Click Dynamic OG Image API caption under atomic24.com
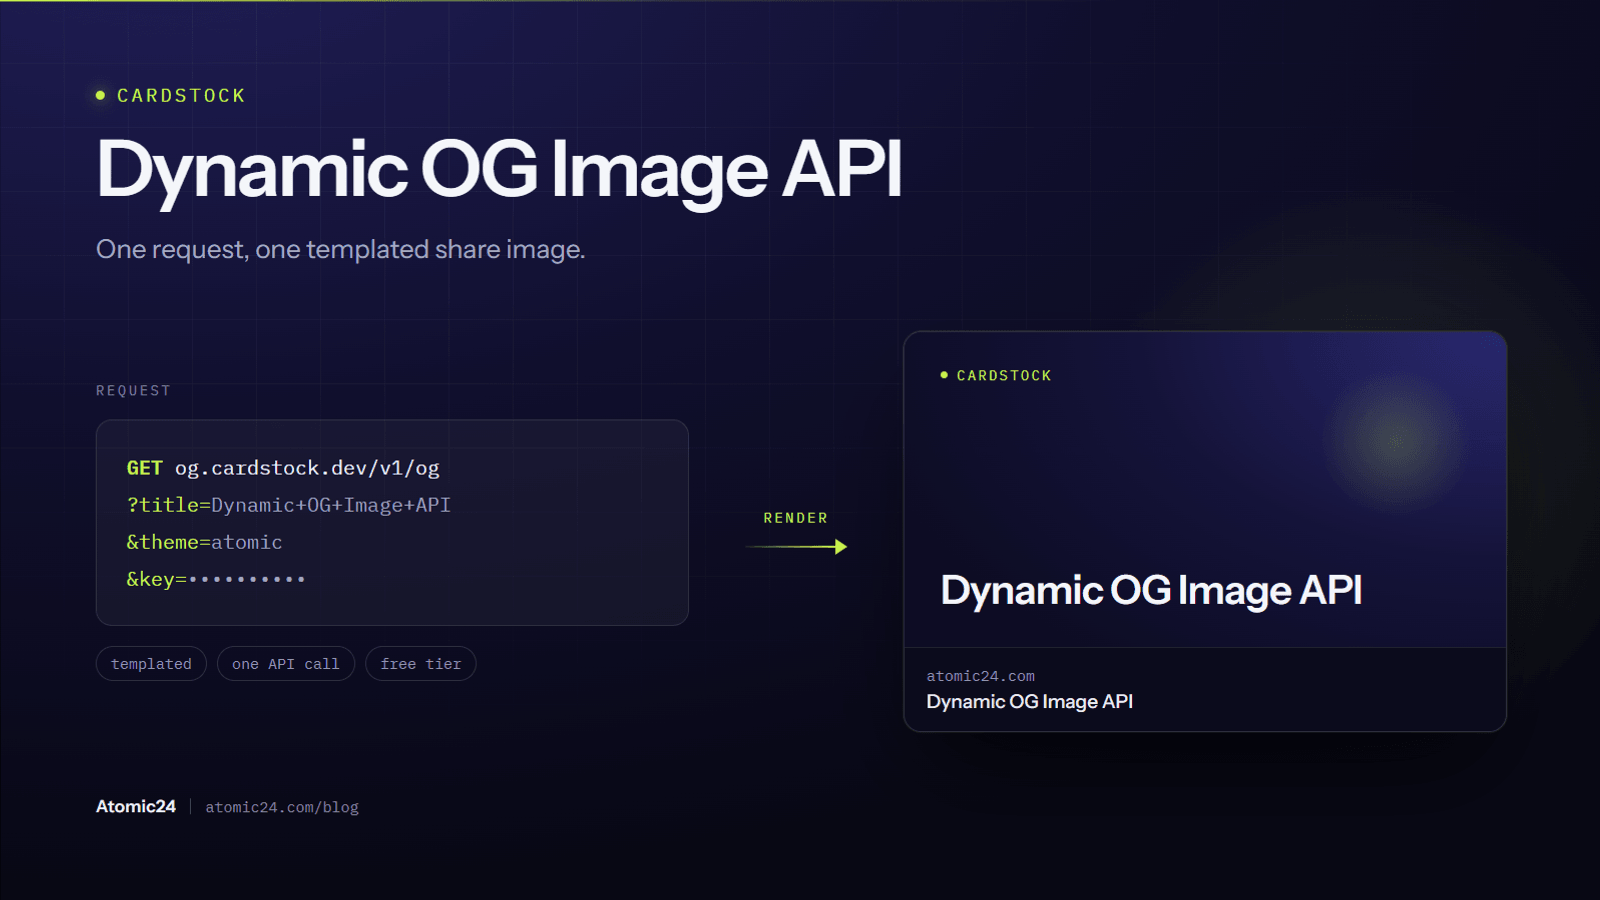Viewport: 1600px width, 900px height. (x=1030, y=702)
